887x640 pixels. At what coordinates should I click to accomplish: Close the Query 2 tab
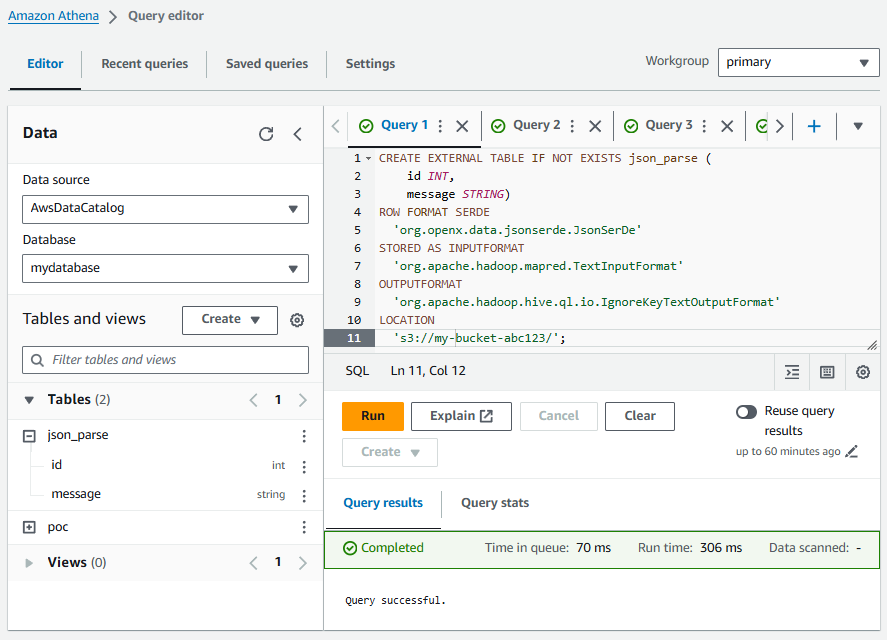595,126
